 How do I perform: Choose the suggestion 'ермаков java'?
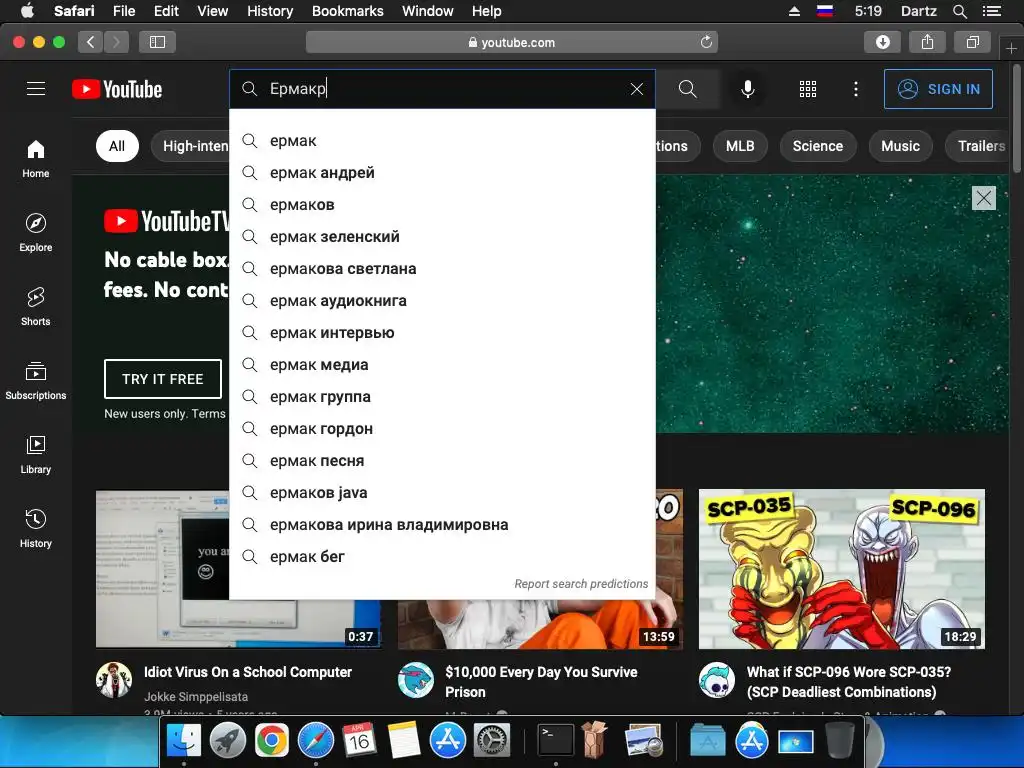pos(442,492)
